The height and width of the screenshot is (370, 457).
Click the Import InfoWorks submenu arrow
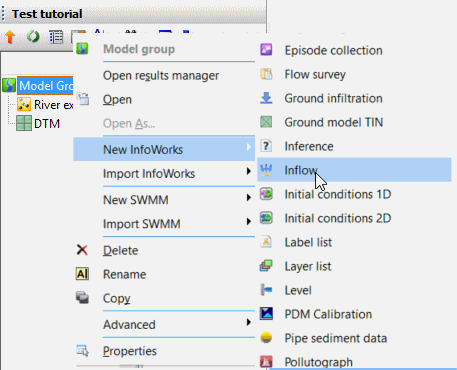249,171
